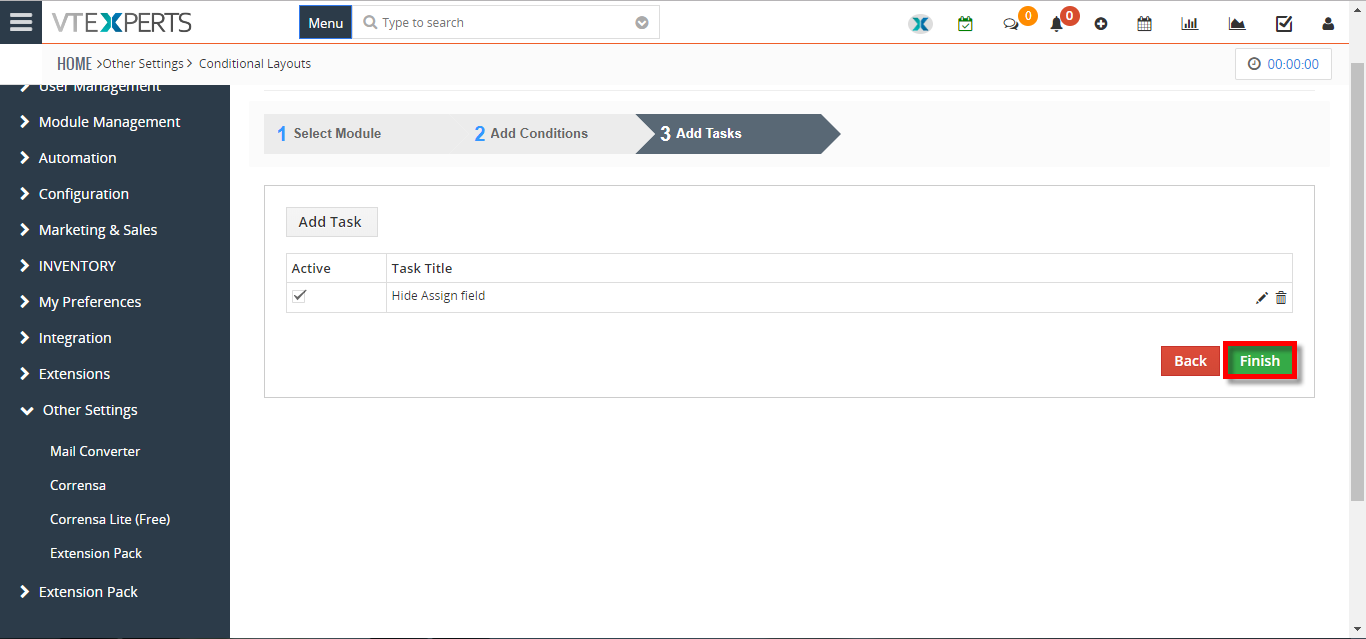The width and height of the screenshot is (1366, 639).
Task: Click the search magnifier icon
Action: tap(370, 22)
